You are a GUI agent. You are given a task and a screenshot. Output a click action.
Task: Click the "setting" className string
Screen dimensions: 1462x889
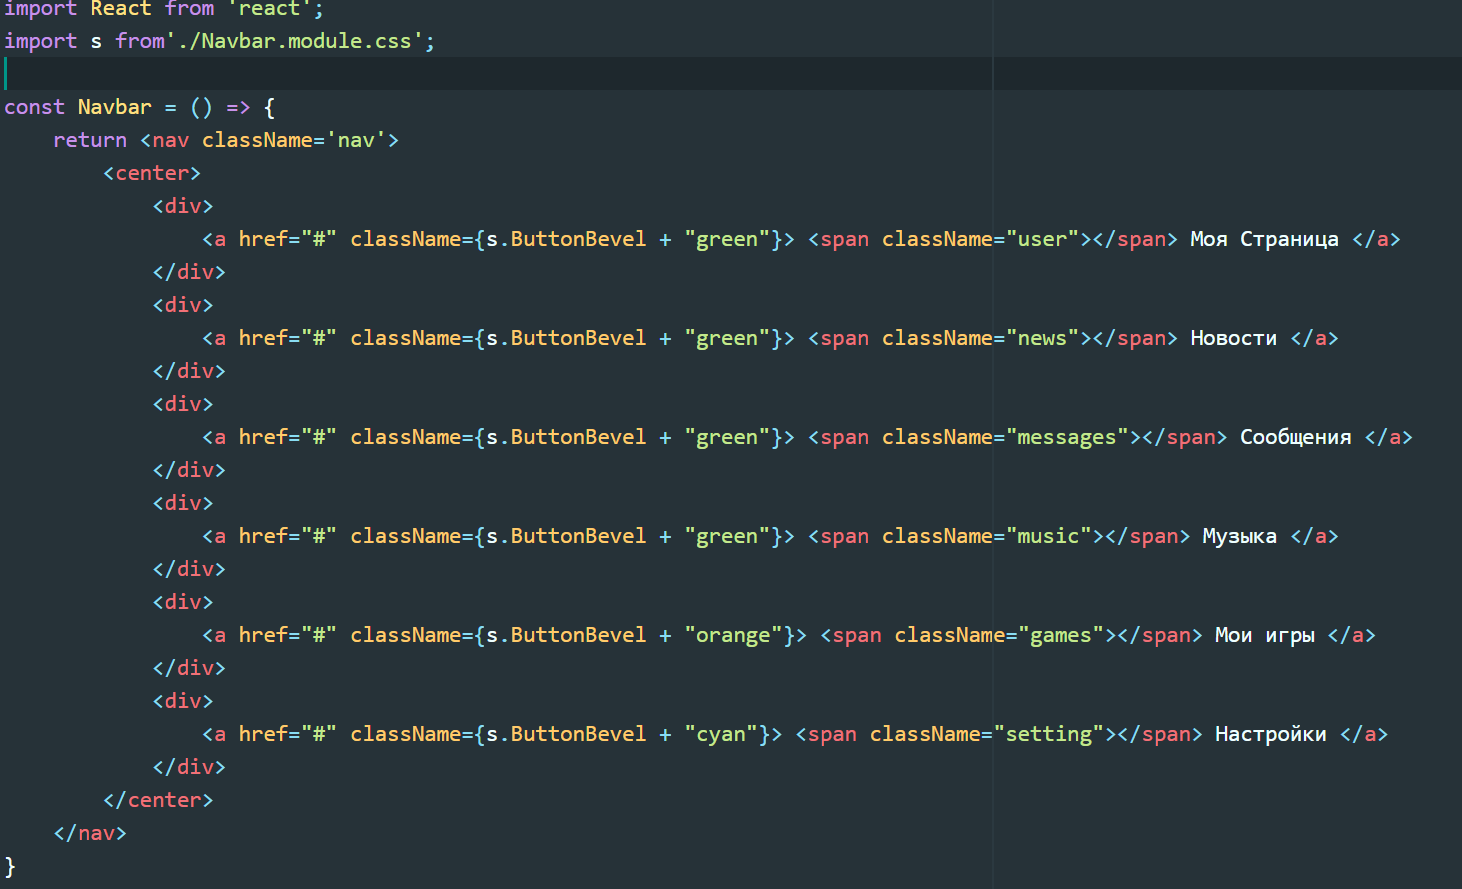click(x=1049, y=734)
